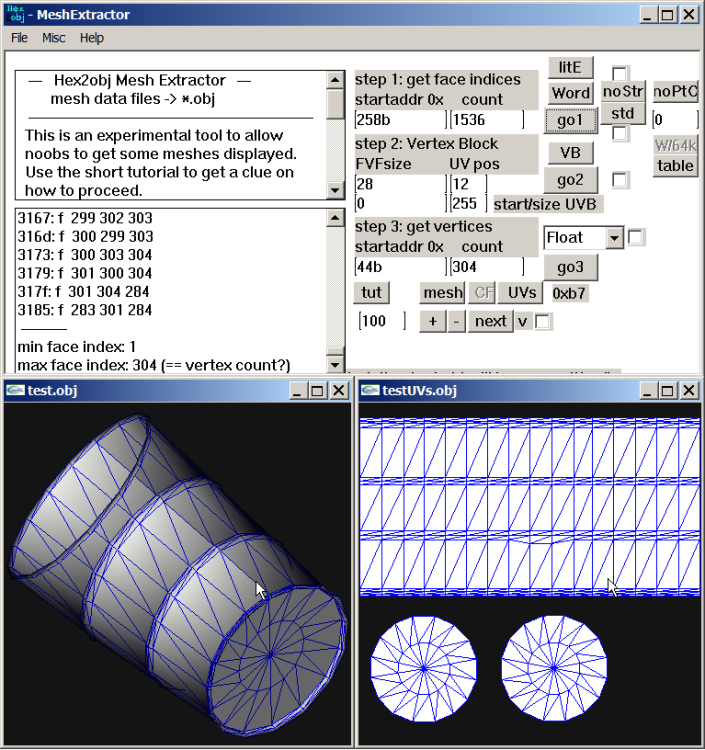Click the UVs button
Viewport: 705px width, 750px height.
click(x=521, y=292)
